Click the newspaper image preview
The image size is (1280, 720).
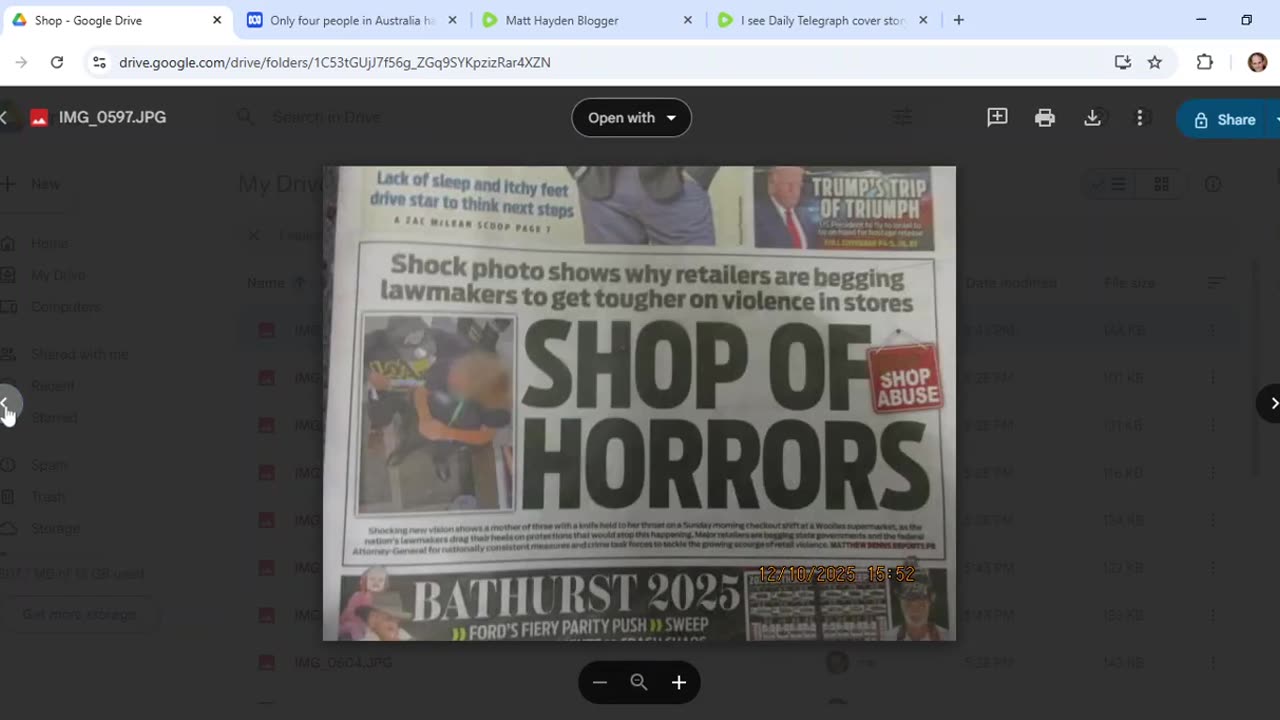639,403
